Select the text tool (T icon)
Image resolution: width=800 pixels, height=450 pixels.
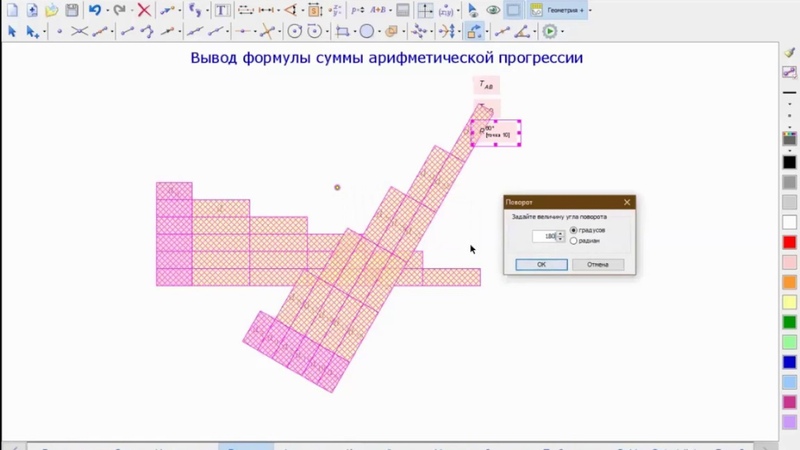coord(221,10)
